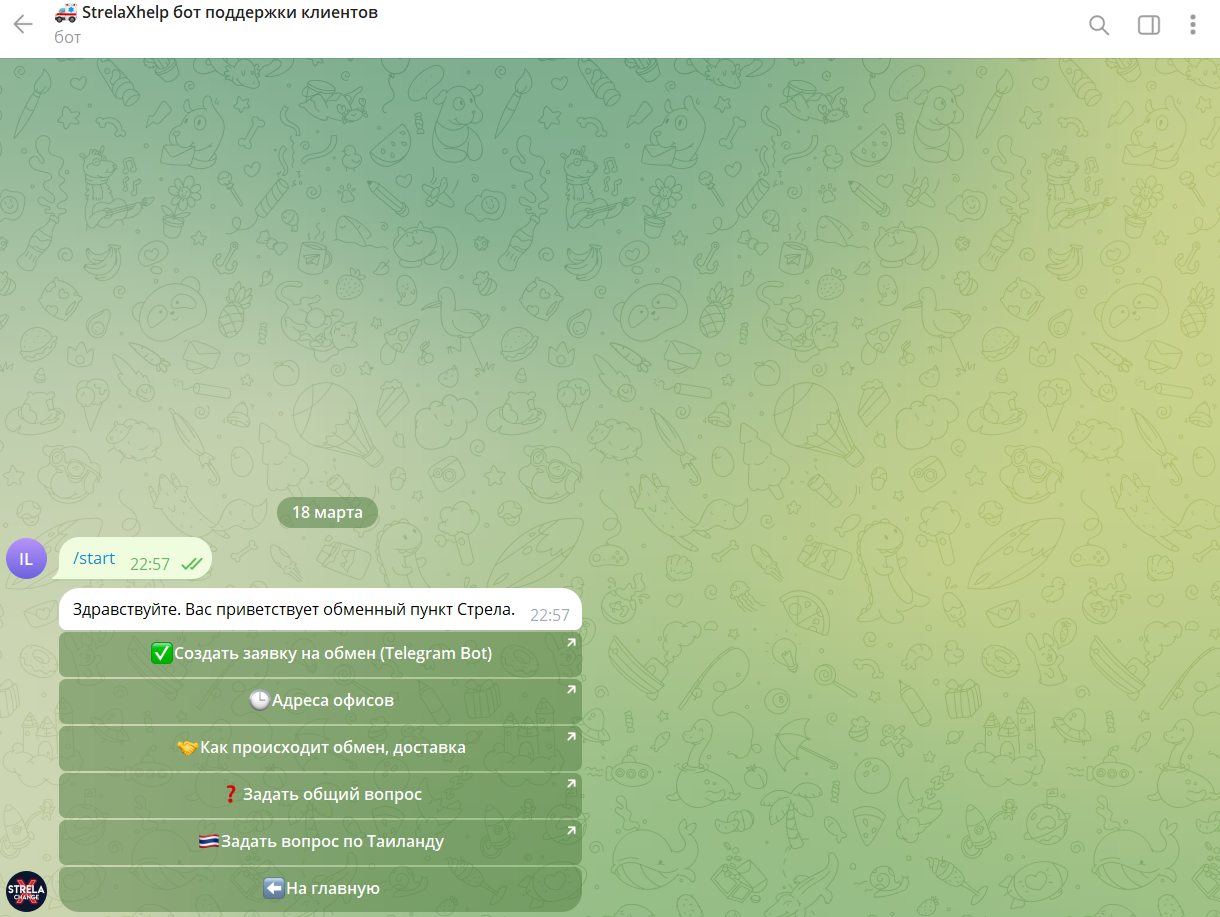Go back using the header arrow
Viewport: 1220px width, 917px height.
23,25
